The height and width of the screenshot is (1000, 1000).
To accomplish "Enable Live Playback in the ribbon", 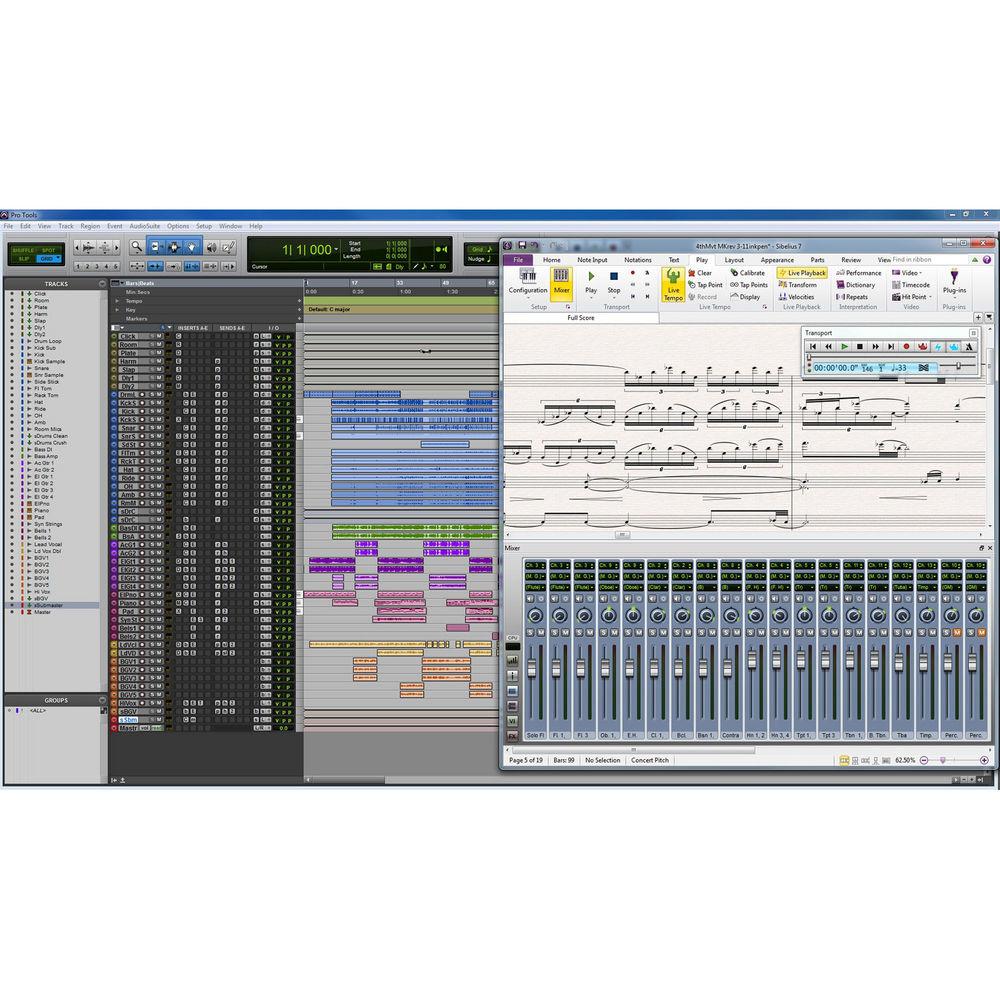I will point(802,272).
